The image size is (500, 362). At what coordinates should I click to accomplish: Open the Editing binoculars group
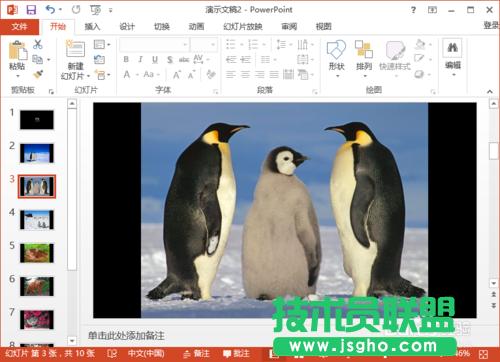tap(452, 57)
